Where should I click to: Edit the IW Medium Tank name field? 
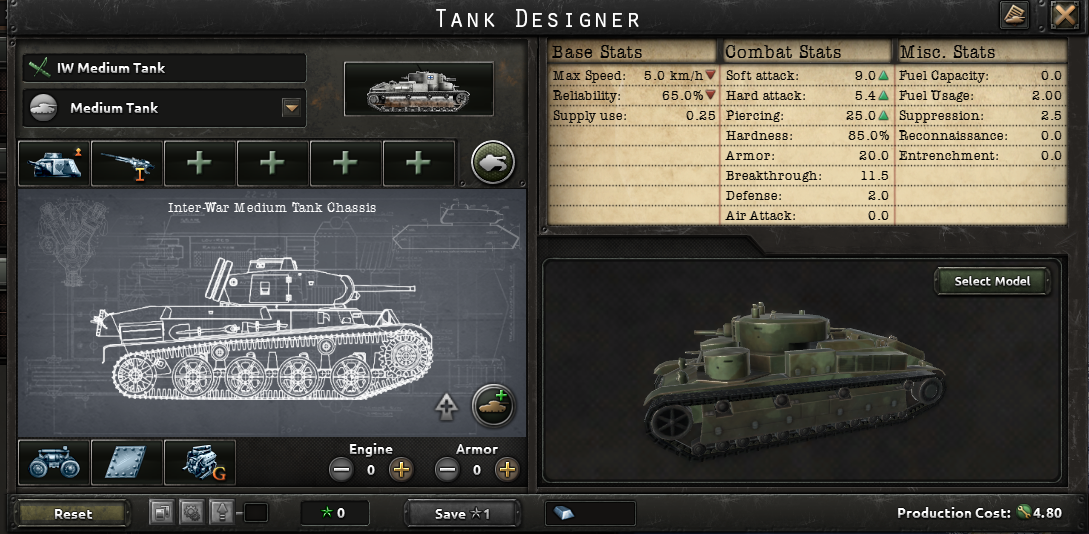(x=165, y=68)
